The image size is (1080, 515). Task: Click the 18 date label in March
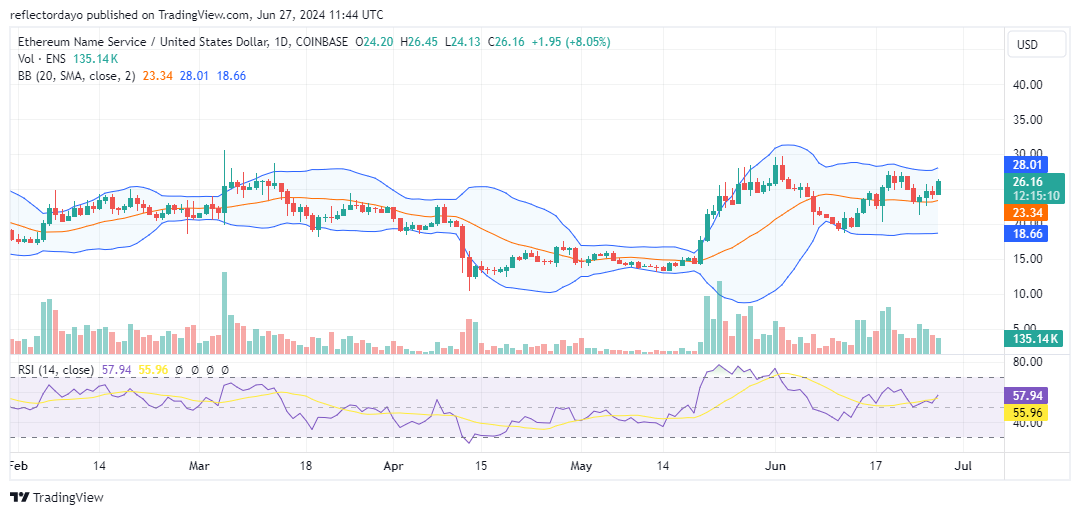click(x=306, y=466)
